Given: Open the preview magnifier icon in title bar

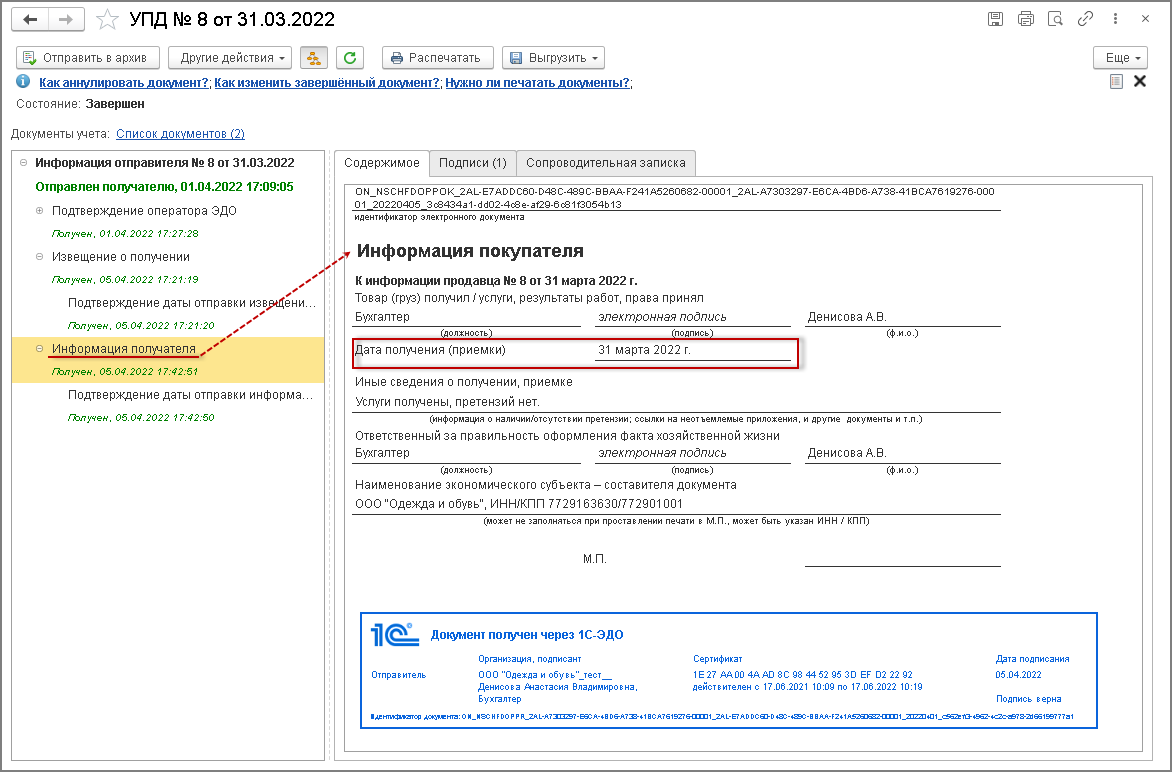Looking at the screenshot, I should point(1055,19).
